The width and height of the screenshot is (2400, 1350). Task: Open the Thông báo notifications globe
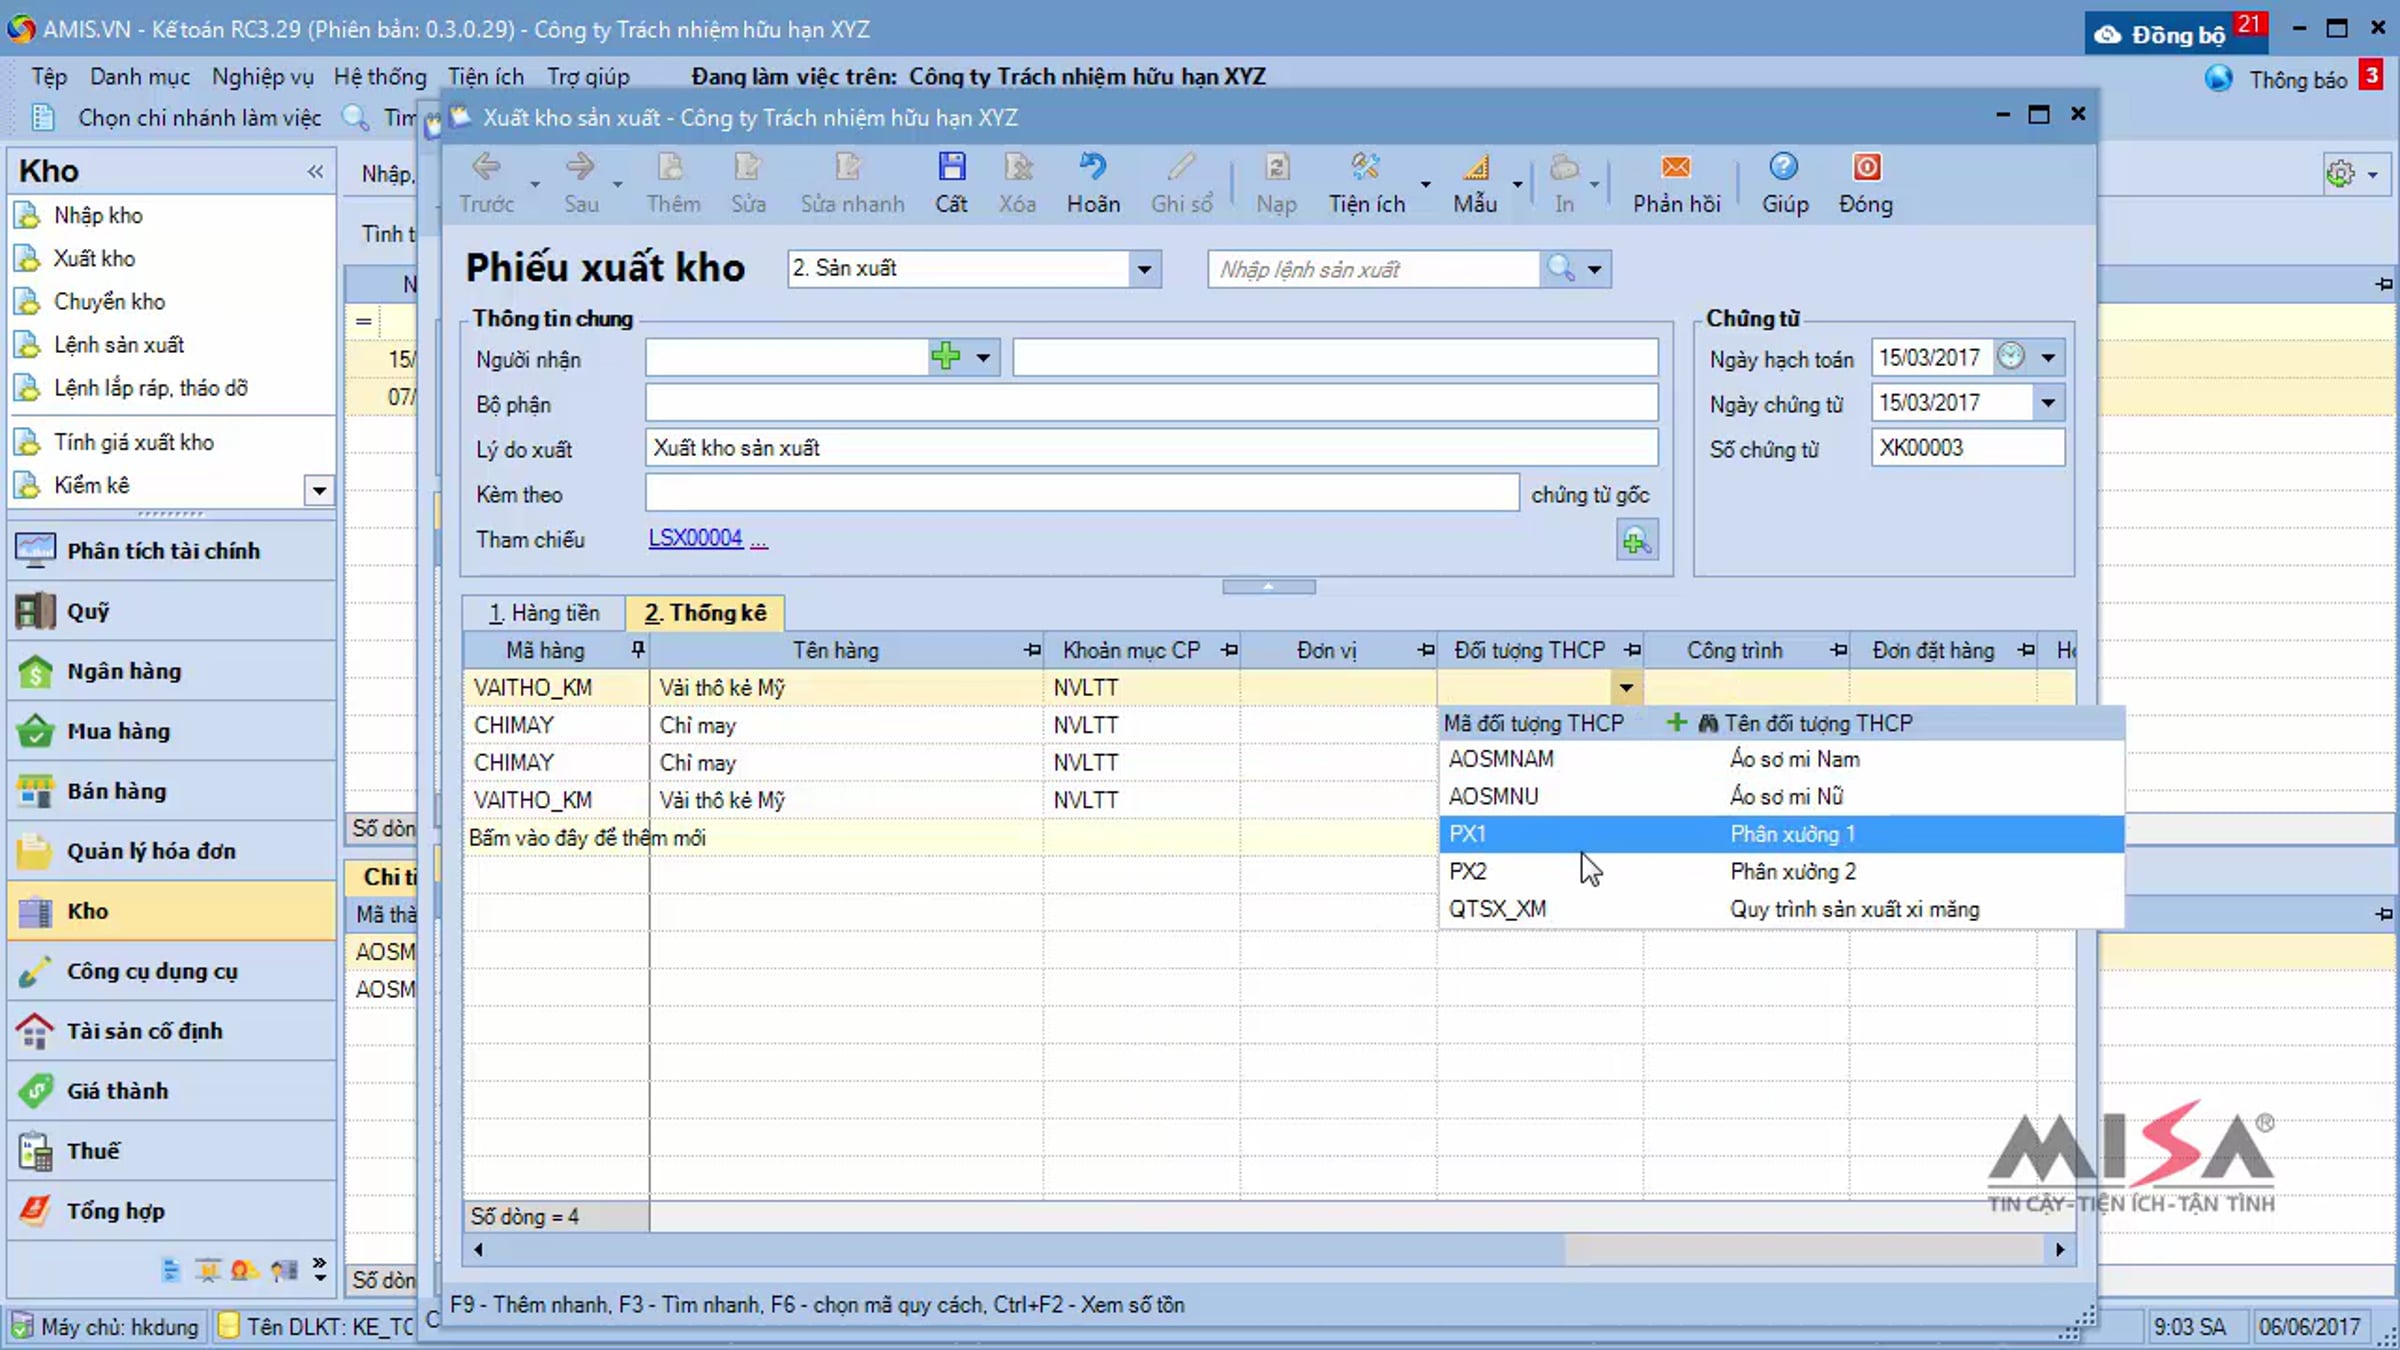tap(2218, 78)
